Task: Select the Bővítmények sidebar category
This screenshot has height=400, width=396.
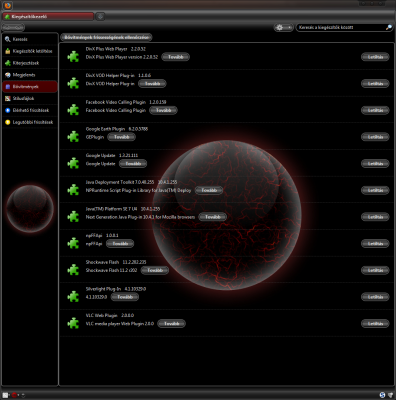Action: [x=30, y=87]
